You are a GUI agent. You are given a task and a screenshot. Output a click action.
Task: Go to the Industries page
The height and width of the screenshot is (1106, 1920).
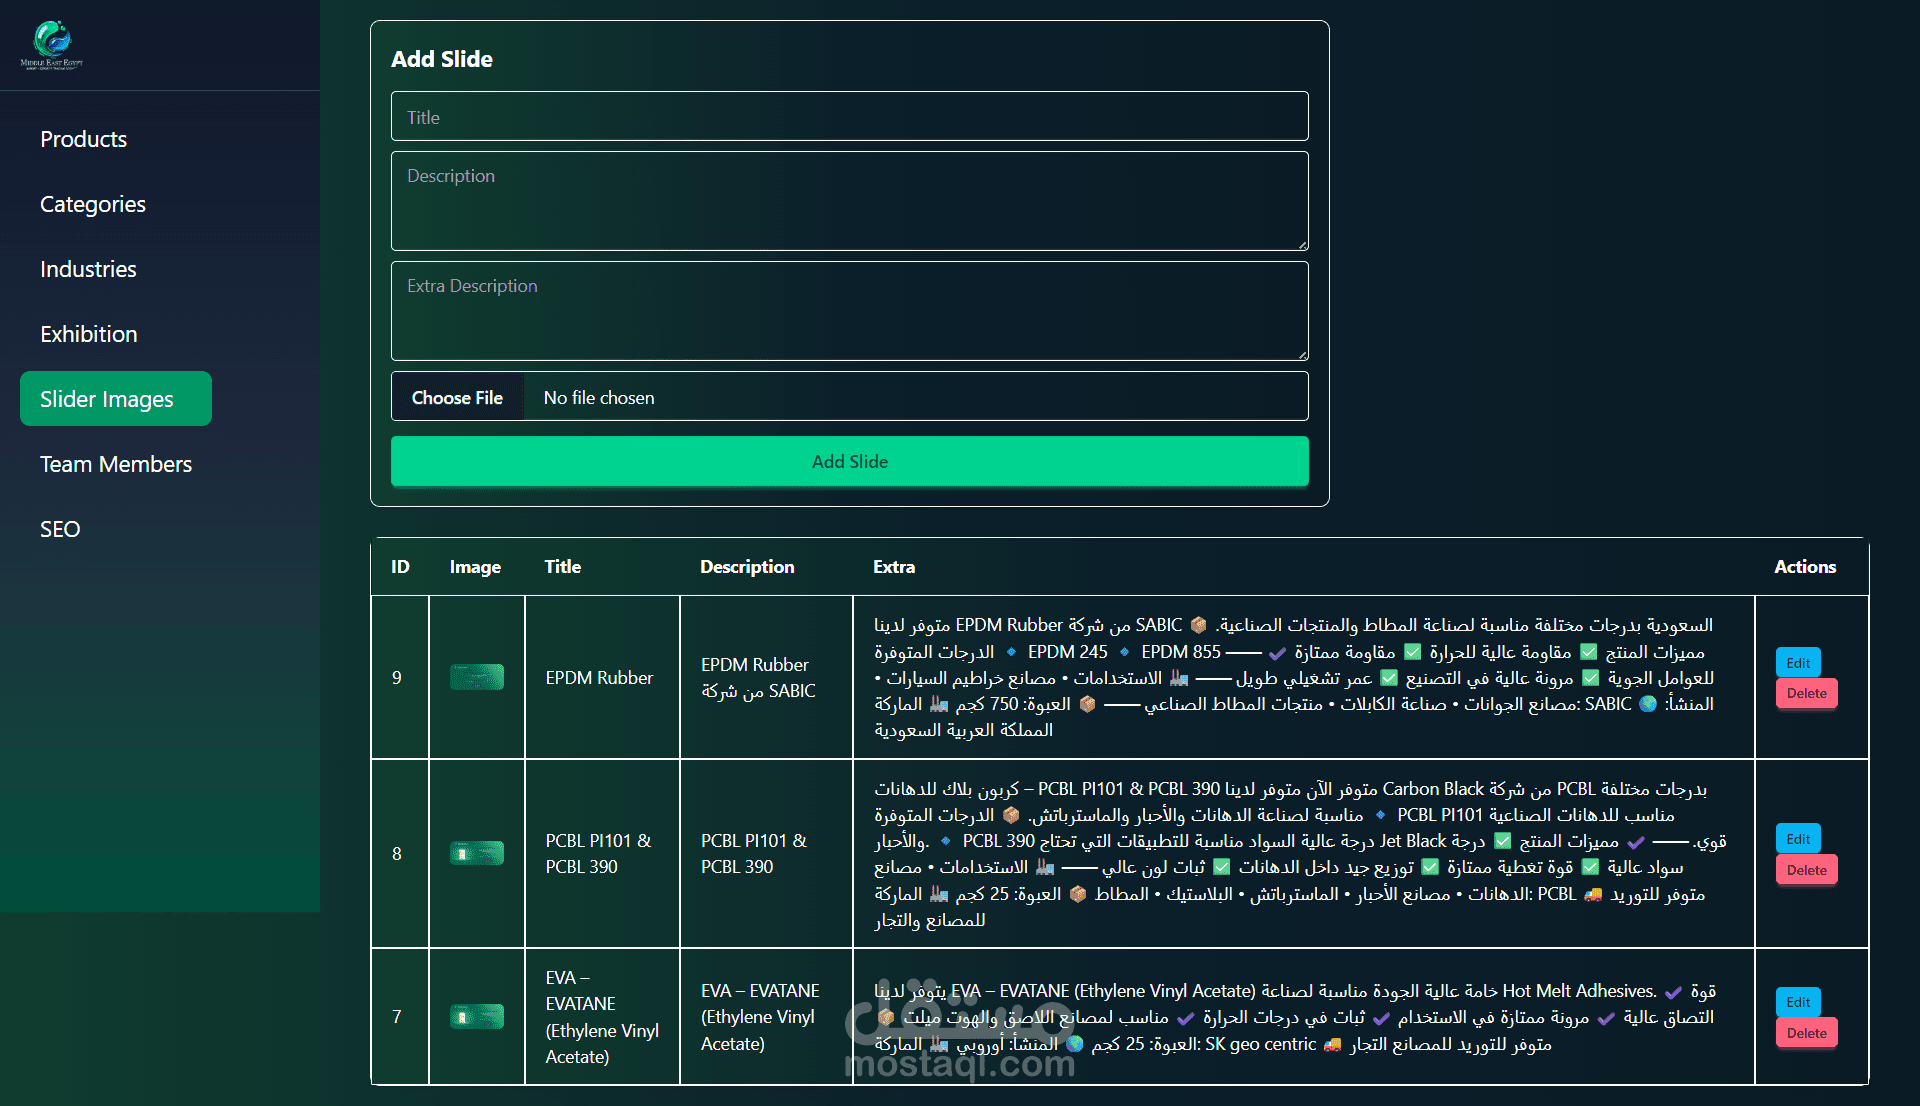coord(88,269)
